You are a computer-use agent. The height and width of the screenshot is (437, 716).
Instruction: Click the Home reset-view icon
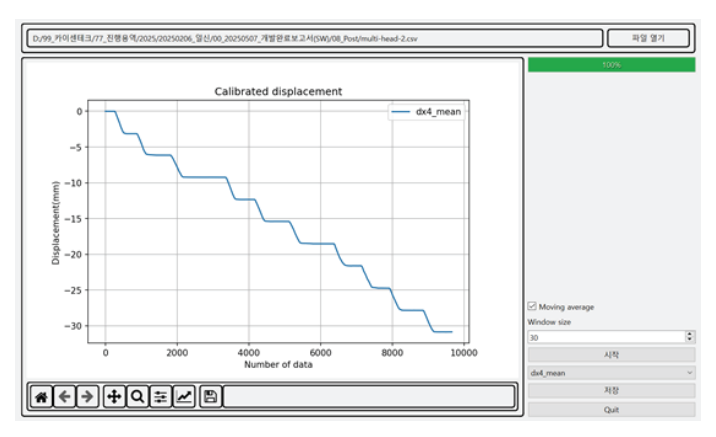coord(42,397)
